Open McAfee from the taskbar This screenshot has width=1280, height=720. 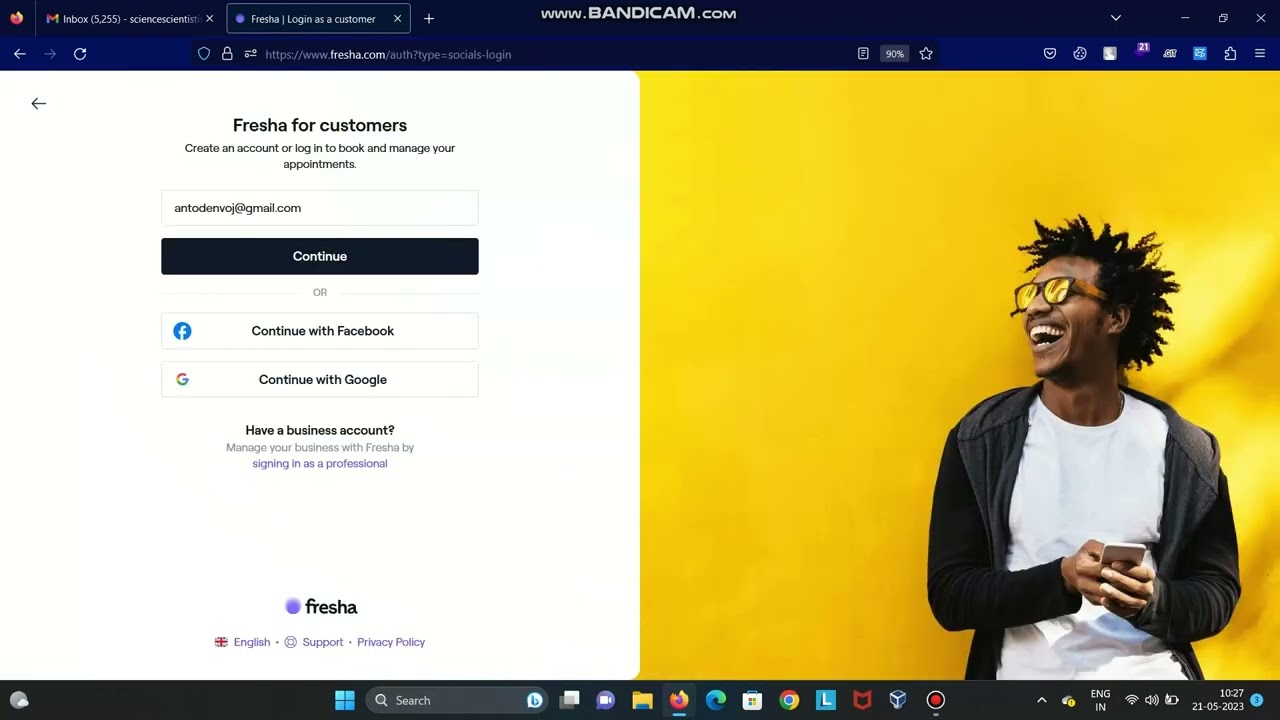862,700
